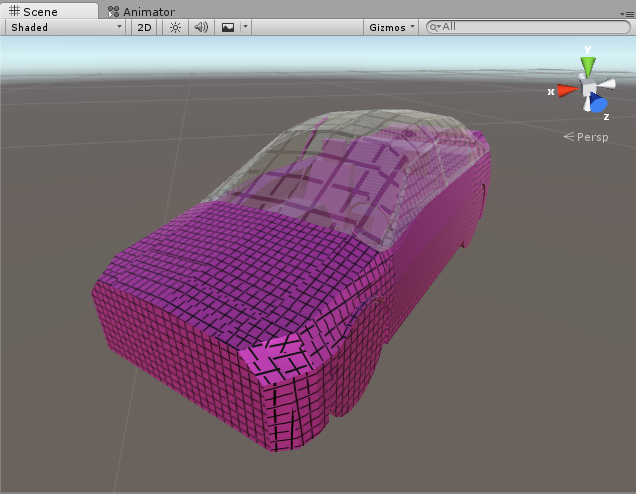Click the green Y axis cone
This screenshot has width=636, height=494.
(x=588, y=66)
